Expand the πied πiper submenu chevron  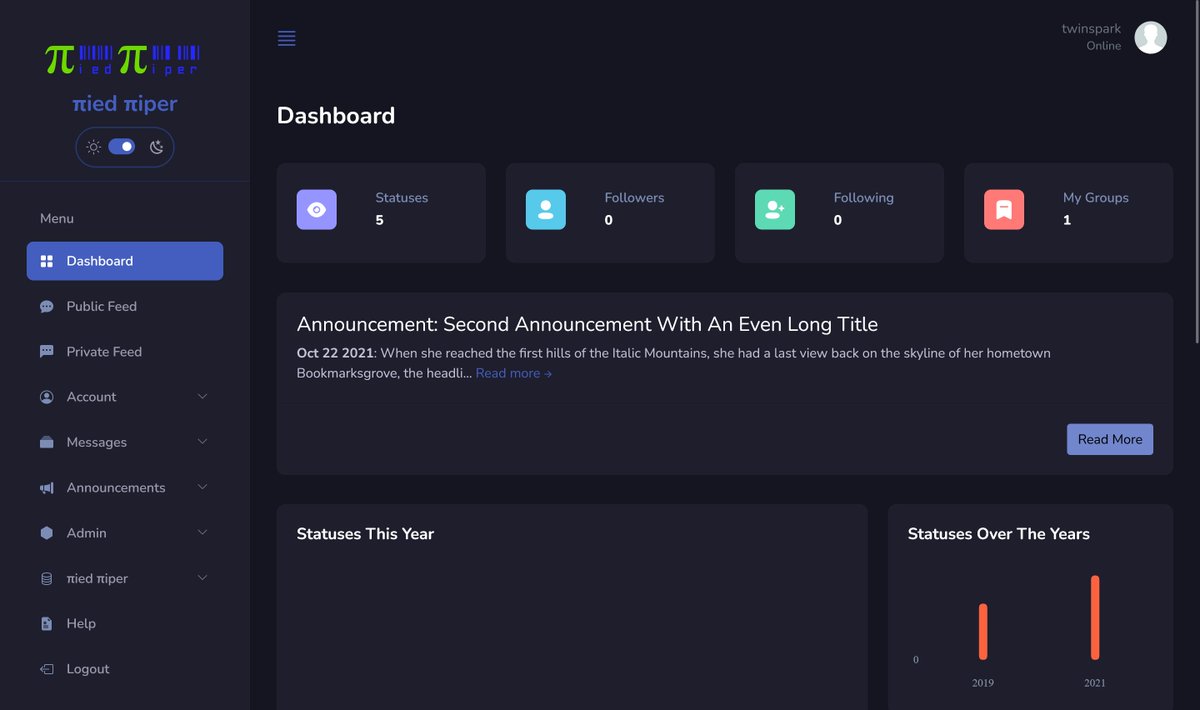coord(202,578)
